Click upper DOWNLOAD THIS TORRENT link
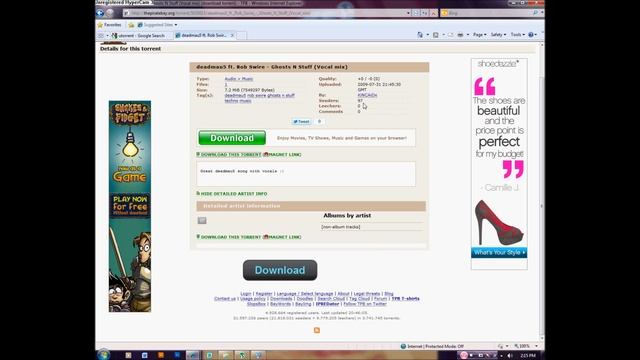This screenshot has height=360, width=640. 231,155
